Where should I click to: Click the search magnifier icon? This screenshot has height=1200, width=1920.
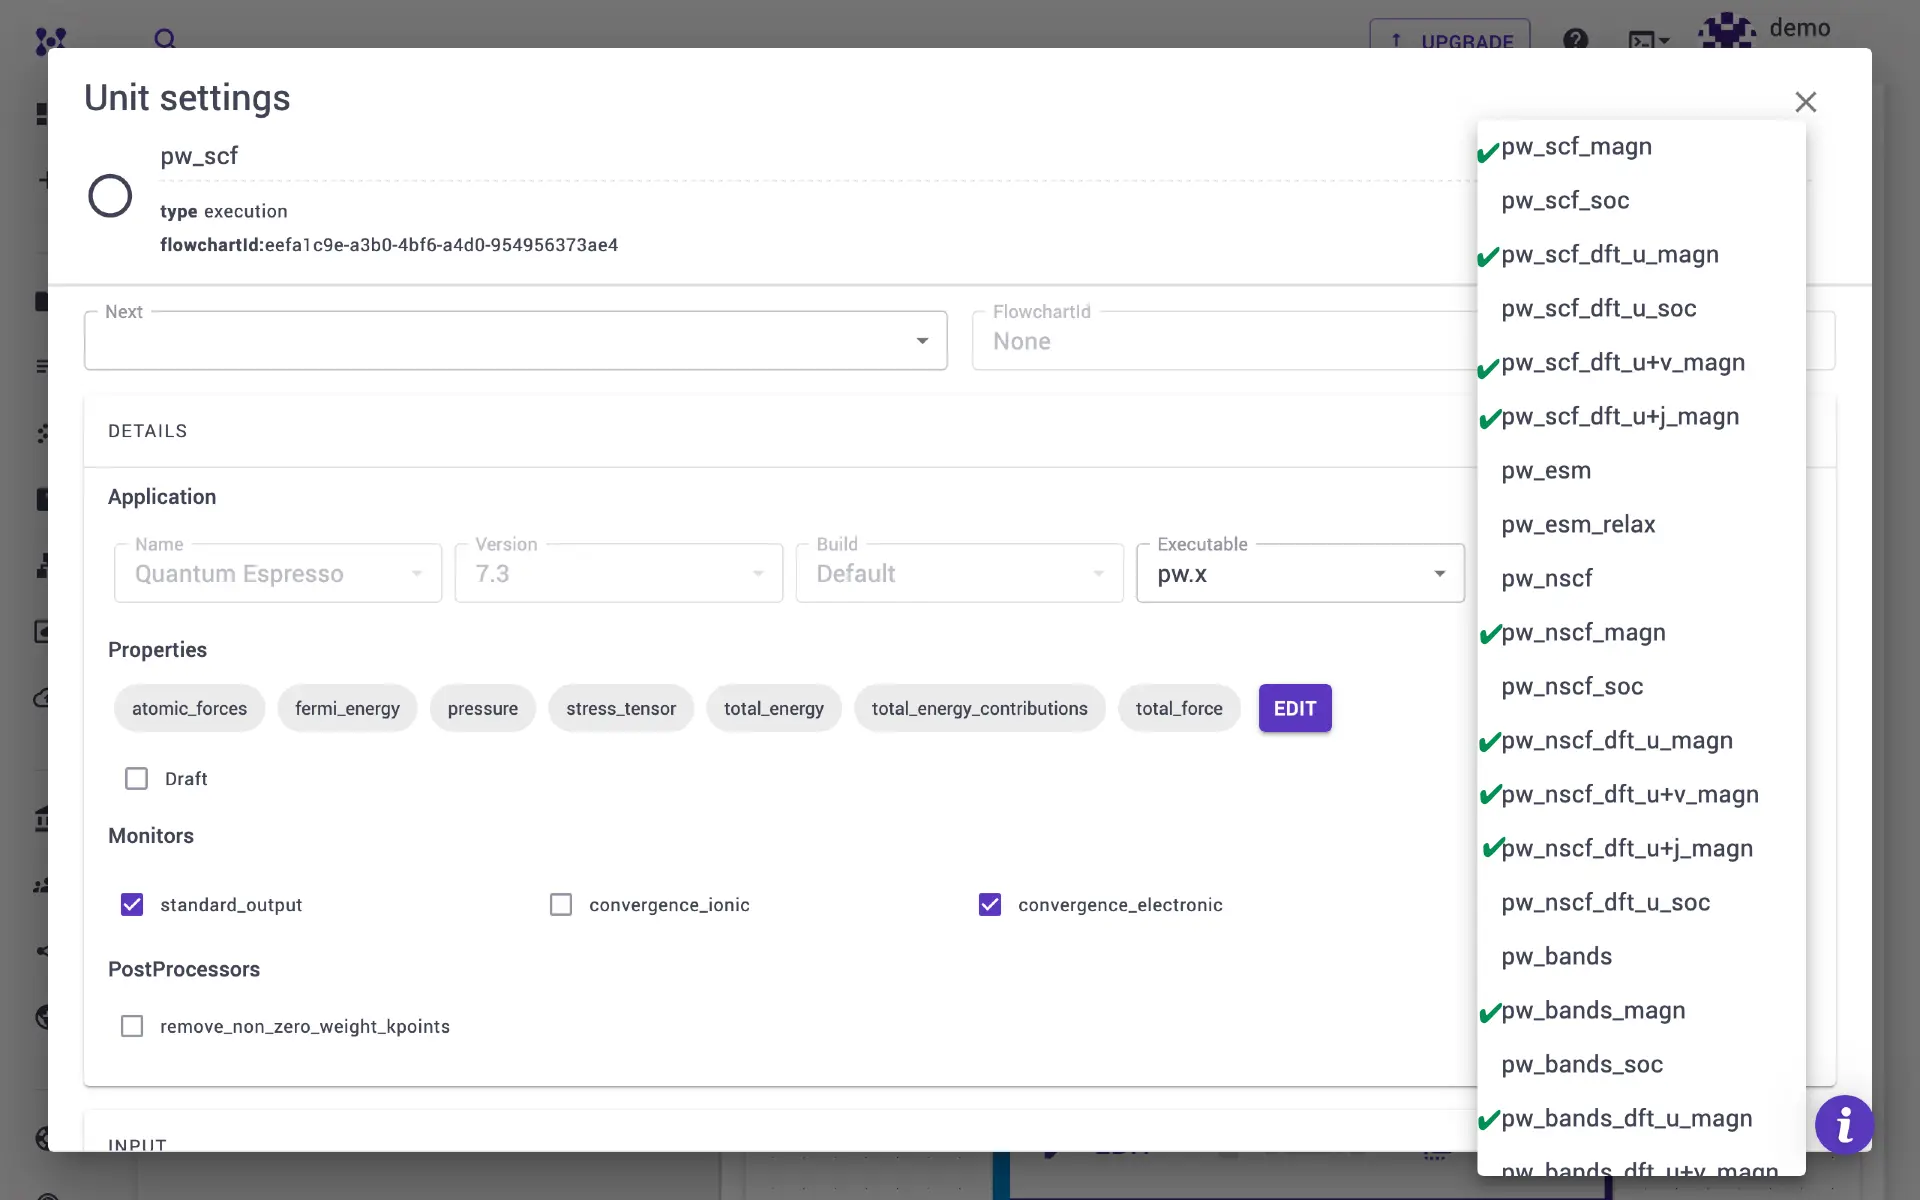[x=165, y=39]
